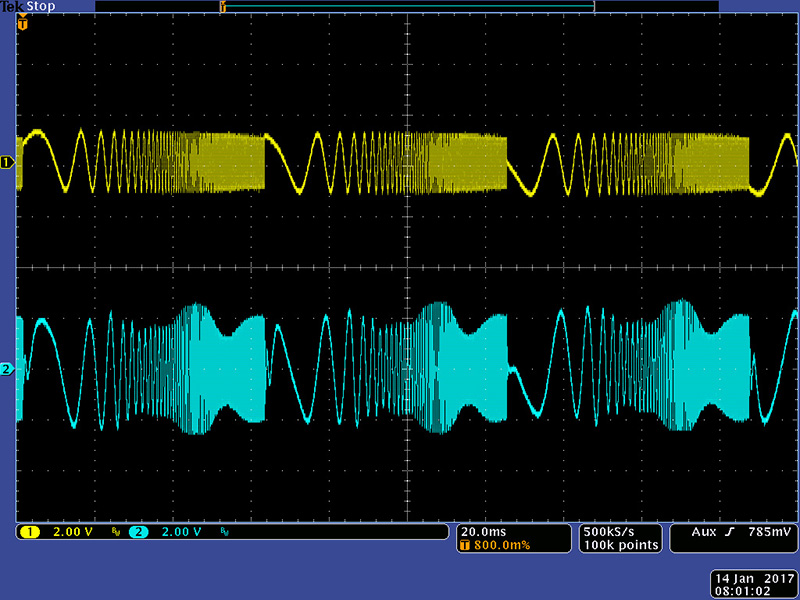
Task: Click the channel 1 ground marker
Action: (x=7, y=161)
